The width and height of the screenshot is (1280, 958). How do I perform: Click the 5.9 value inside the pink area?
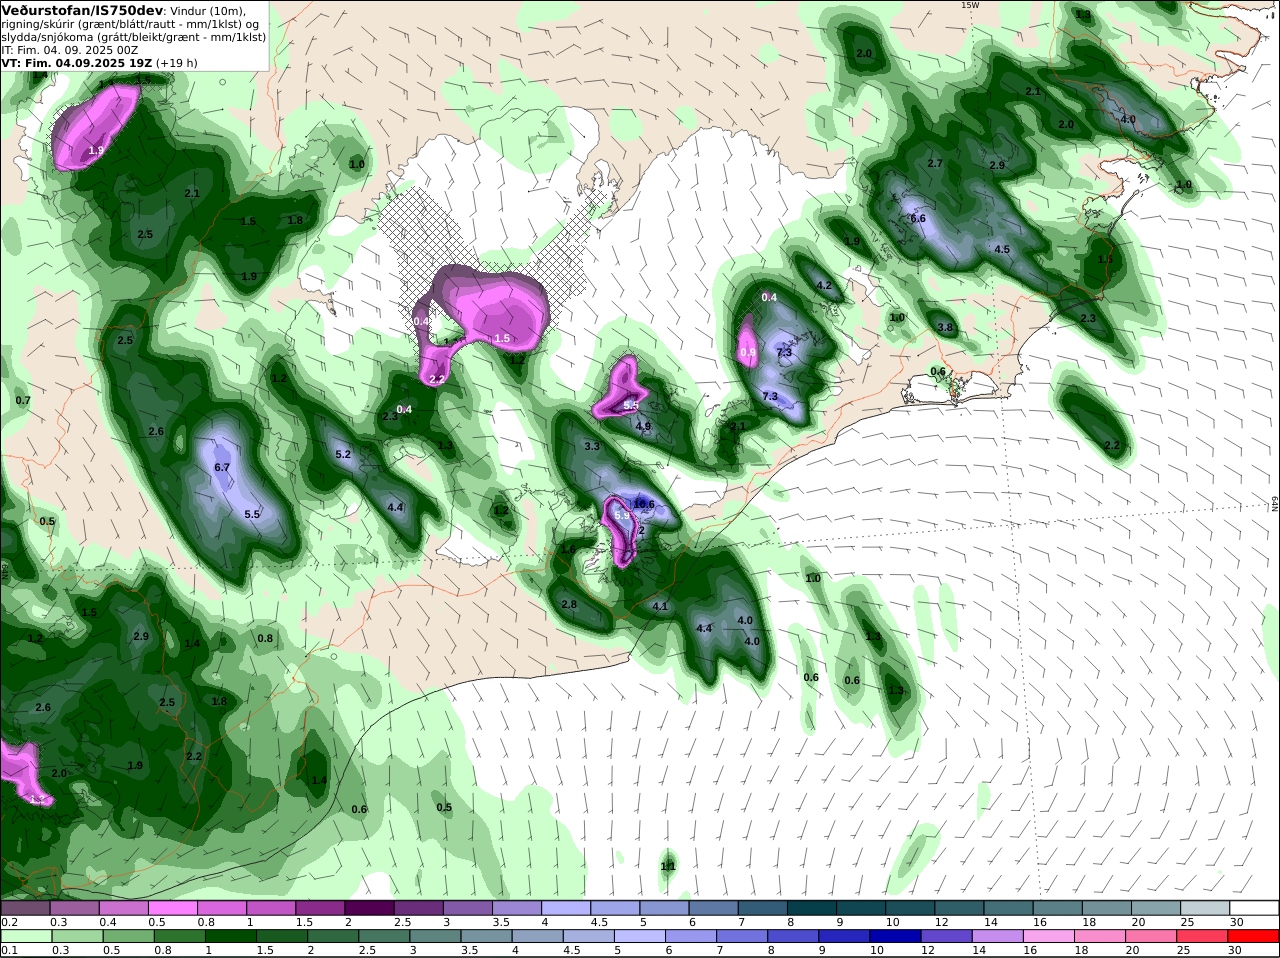(622, 516)
